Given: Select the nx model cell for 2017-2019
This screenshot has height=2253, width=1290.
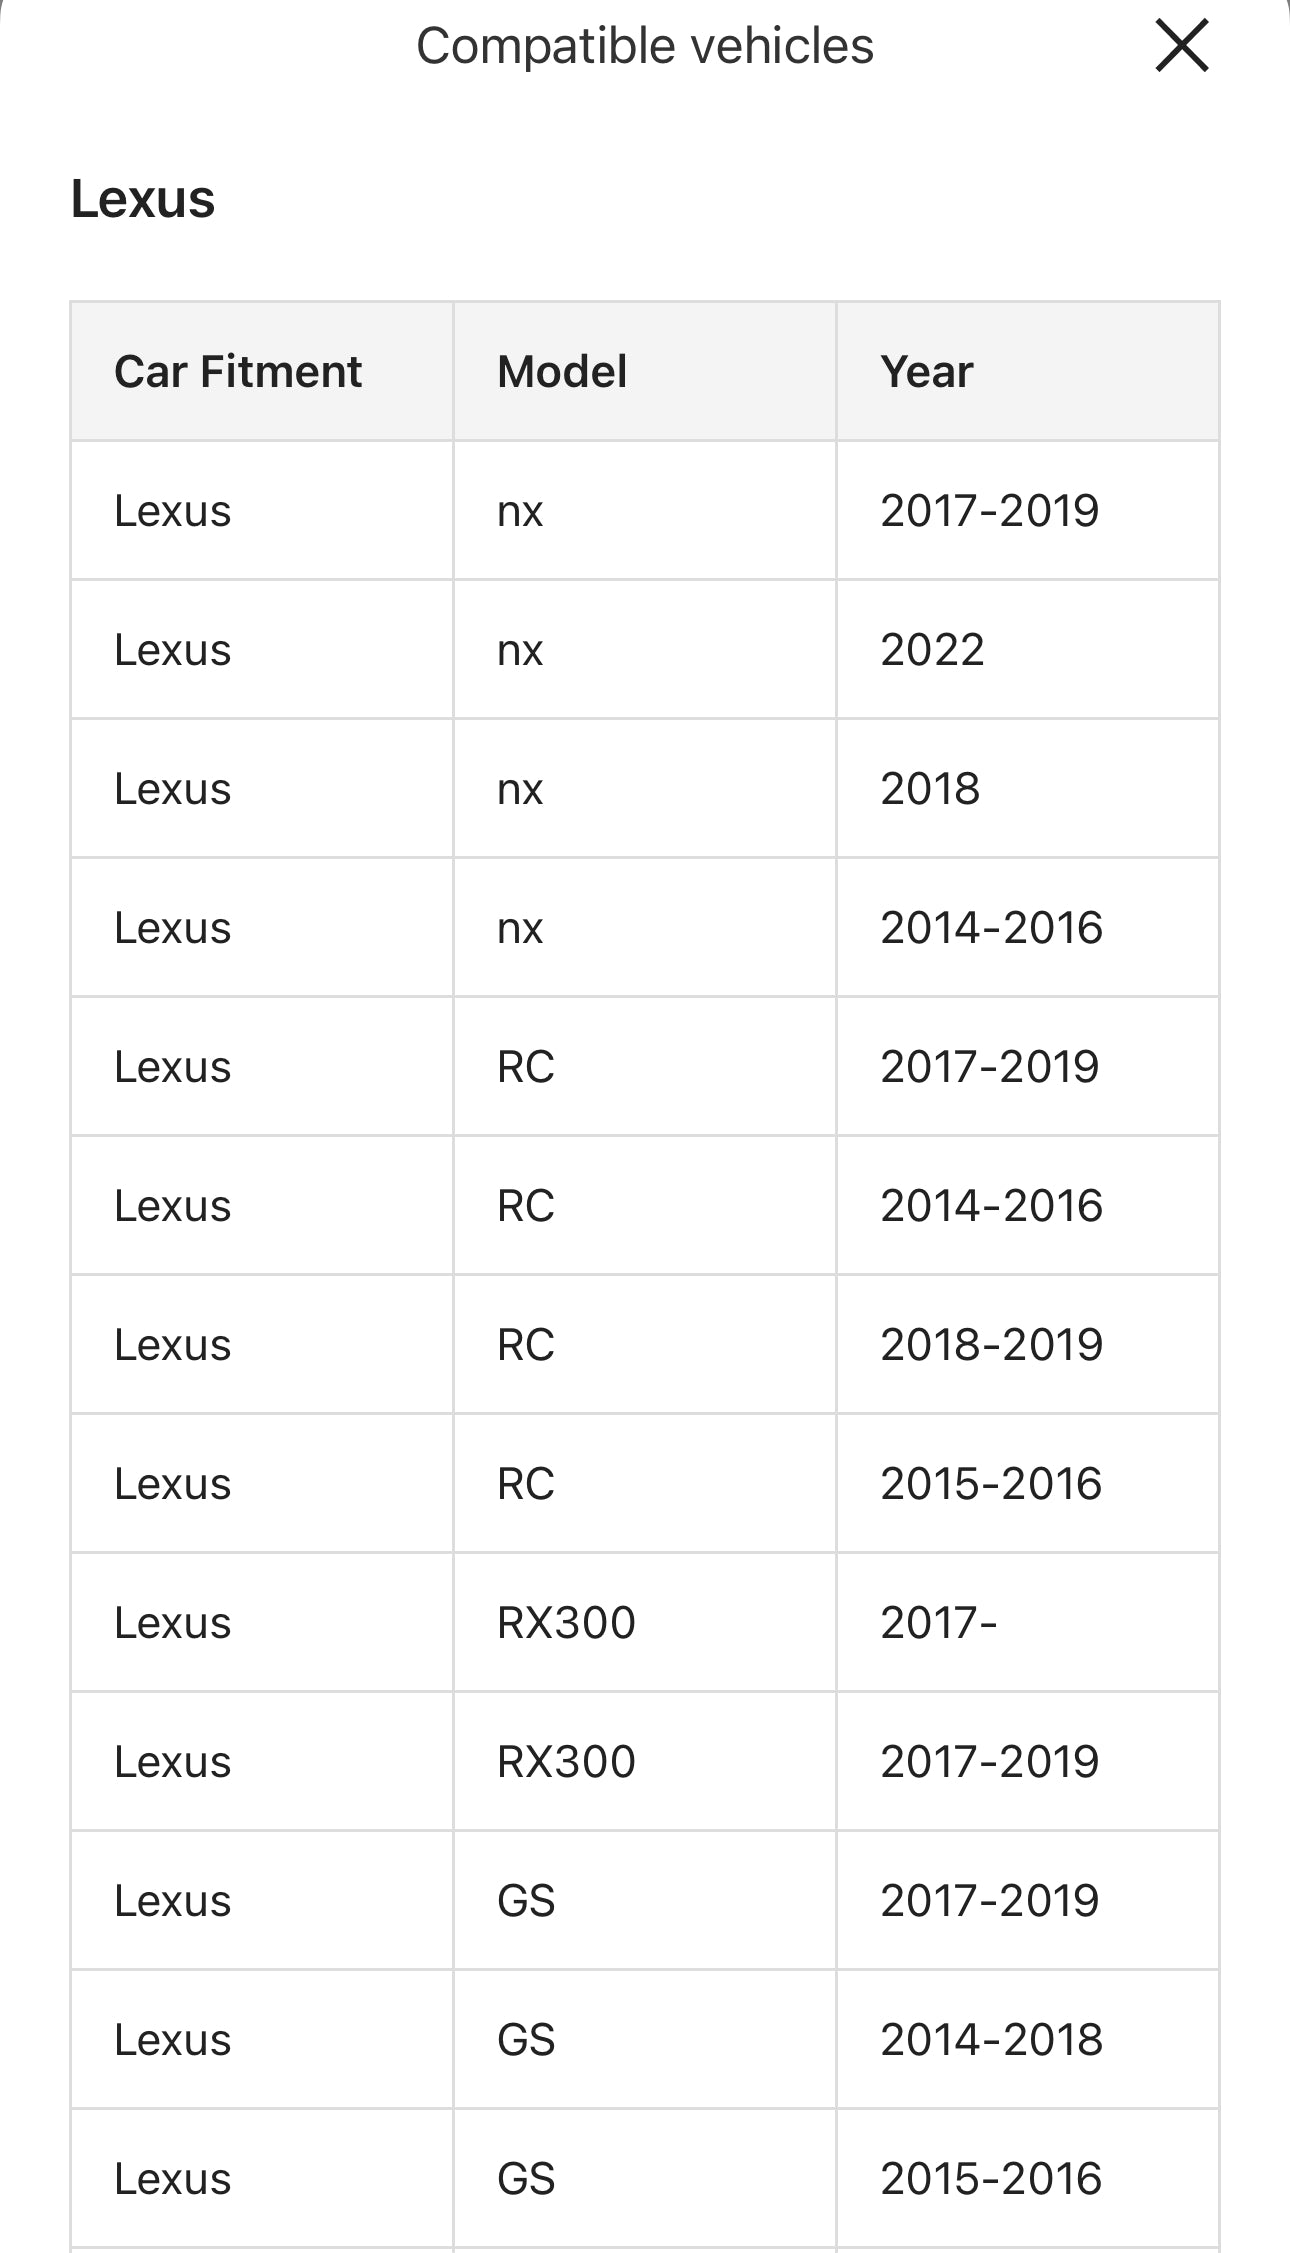Looking at the screenshot, I should click(x=645, y=510).
